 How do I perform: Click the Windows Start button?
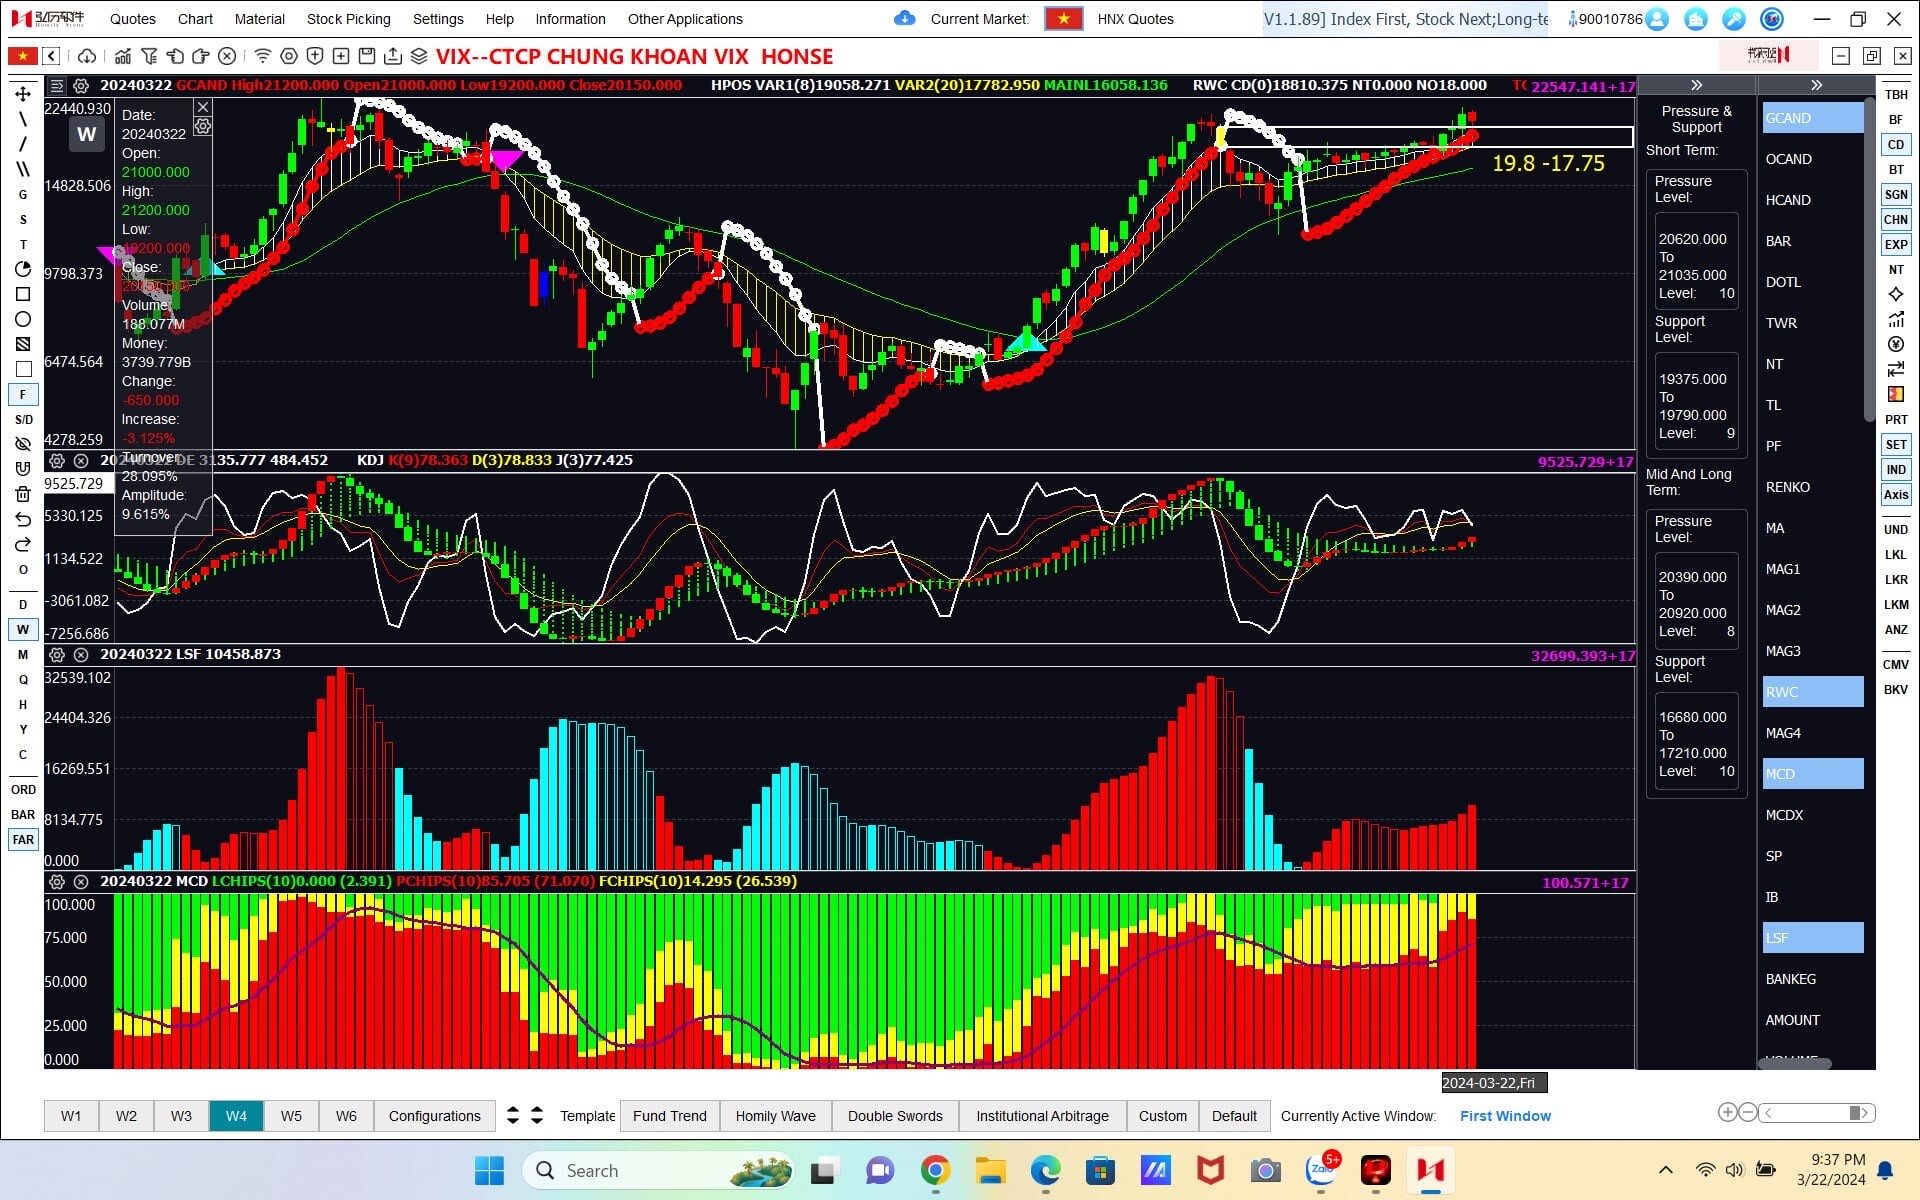click(489, 1170)
